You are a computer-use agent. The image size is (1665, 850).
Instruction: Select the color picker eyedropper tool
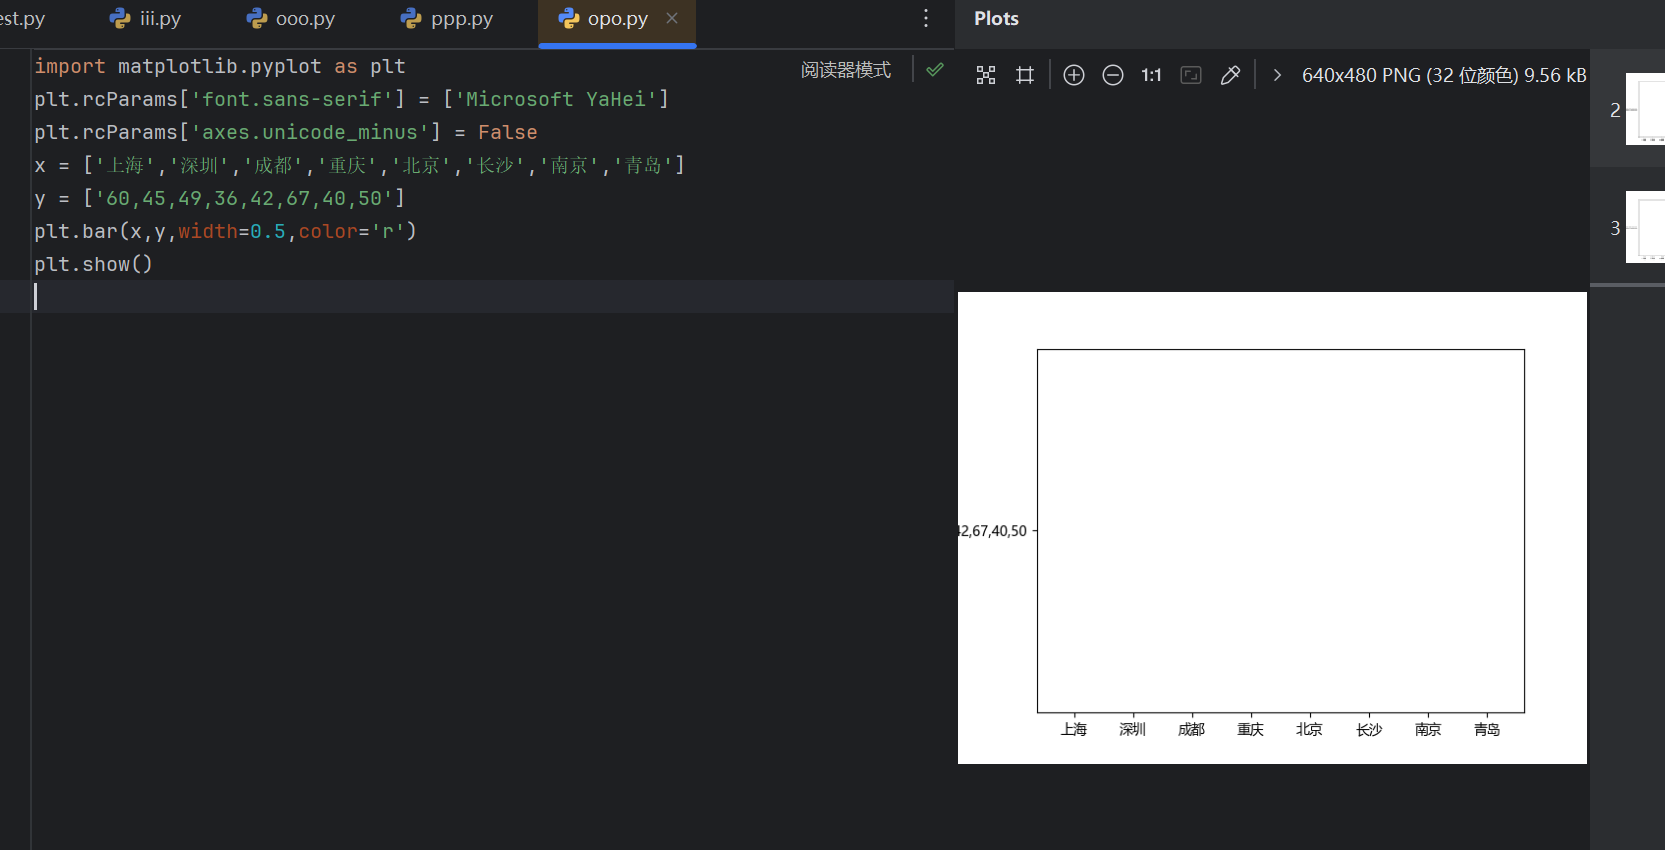[1230, 75]
